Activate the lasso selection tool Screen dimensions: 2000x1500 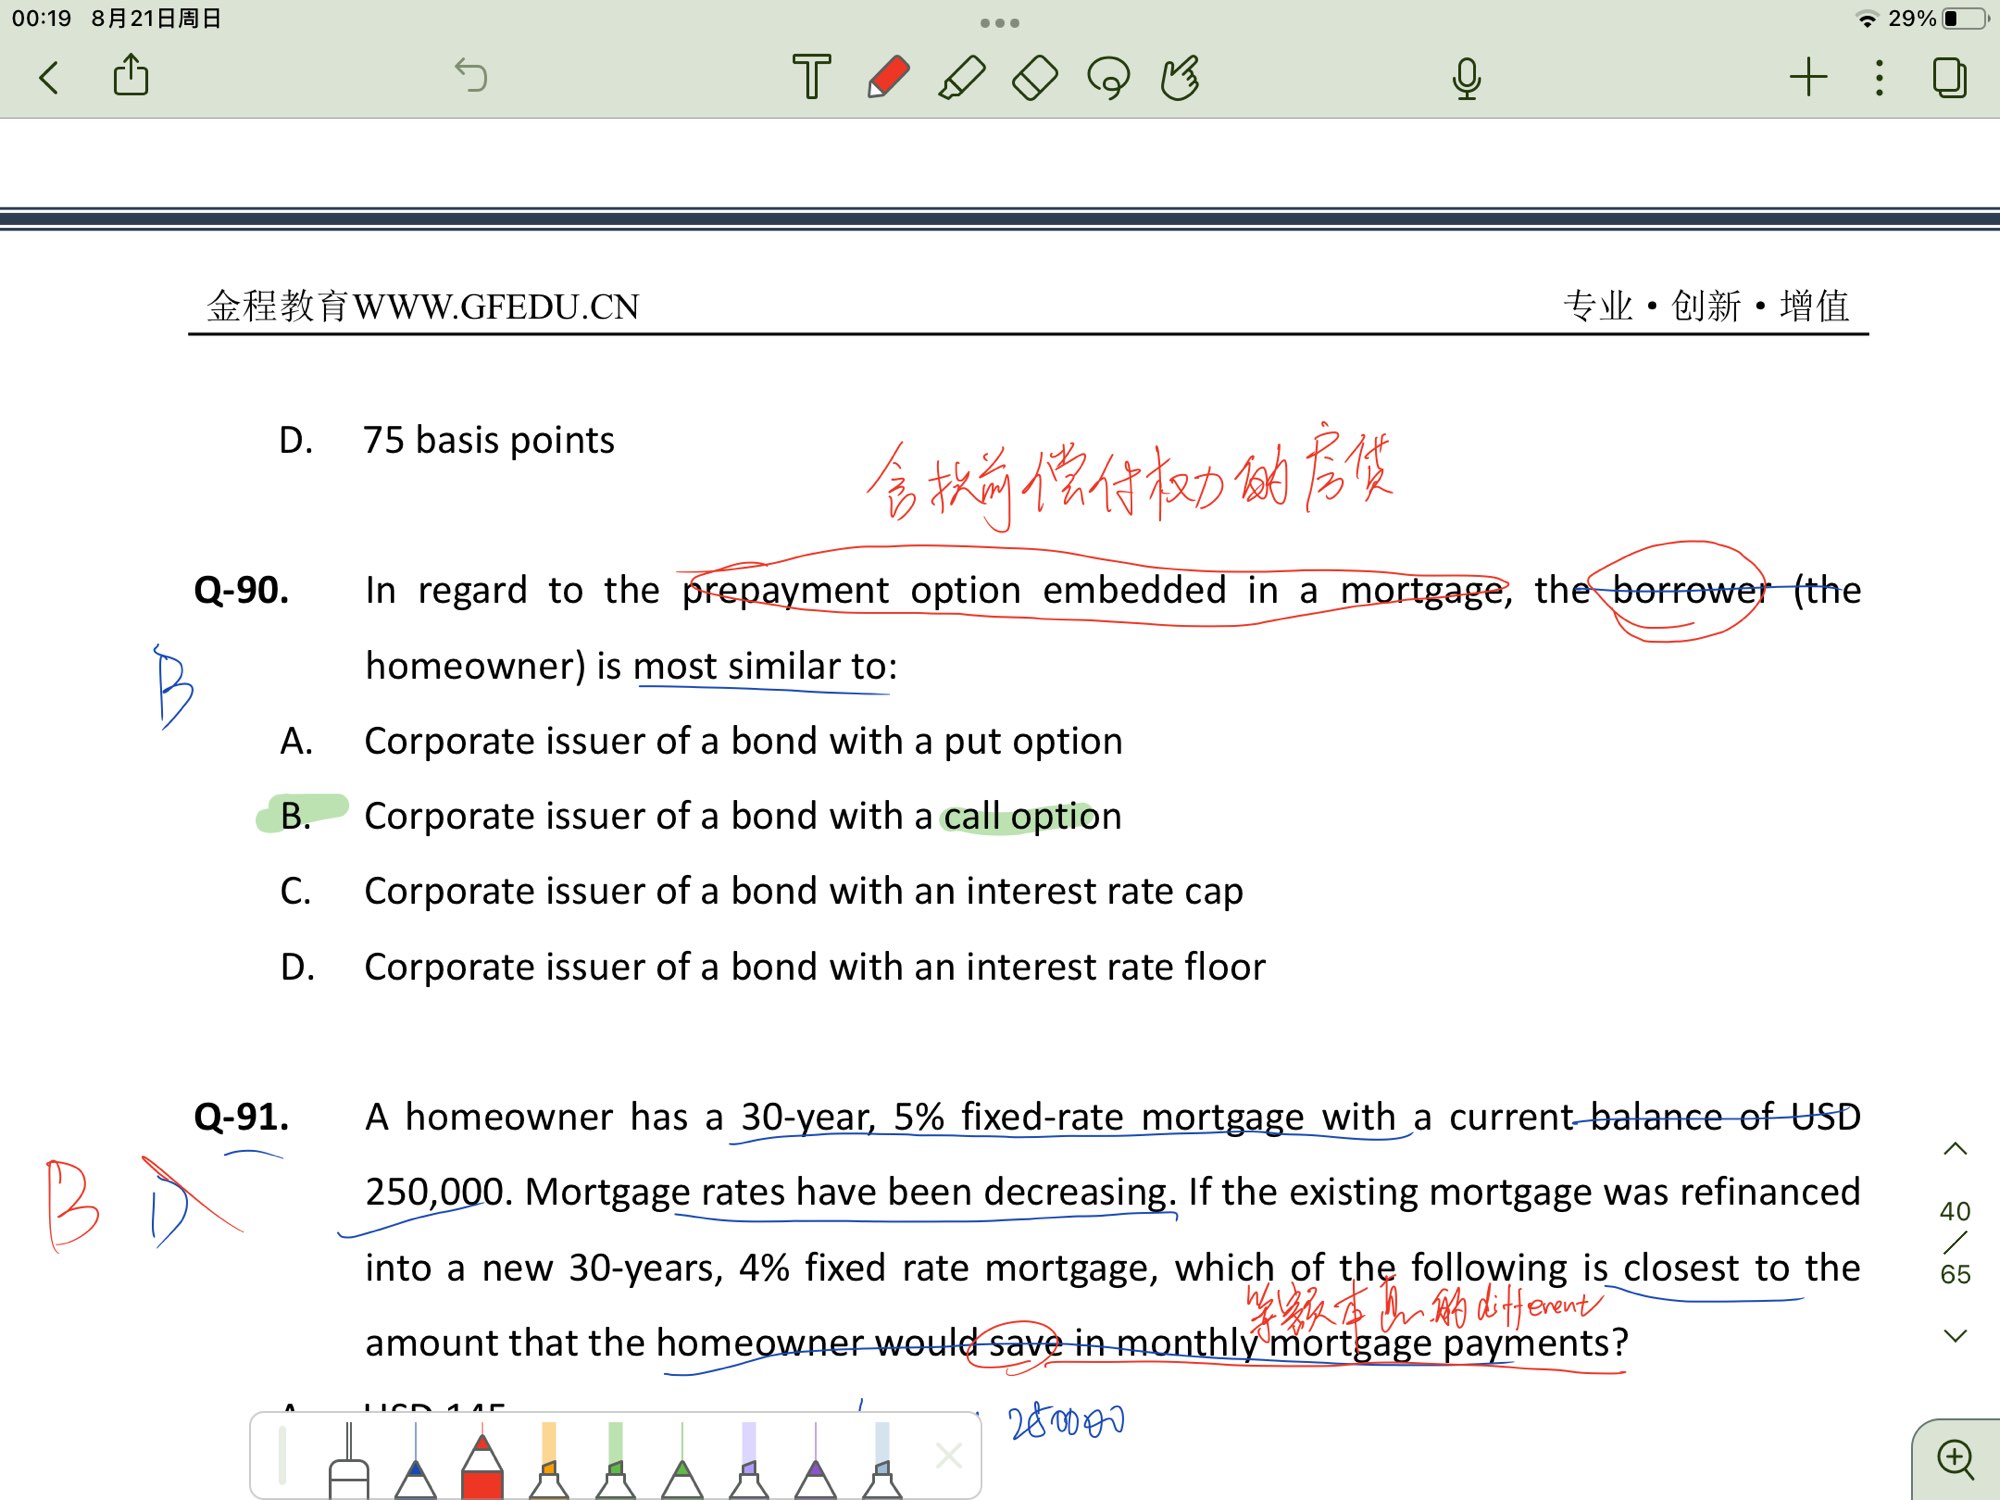pyautogui.click(x=1108, y=77)
